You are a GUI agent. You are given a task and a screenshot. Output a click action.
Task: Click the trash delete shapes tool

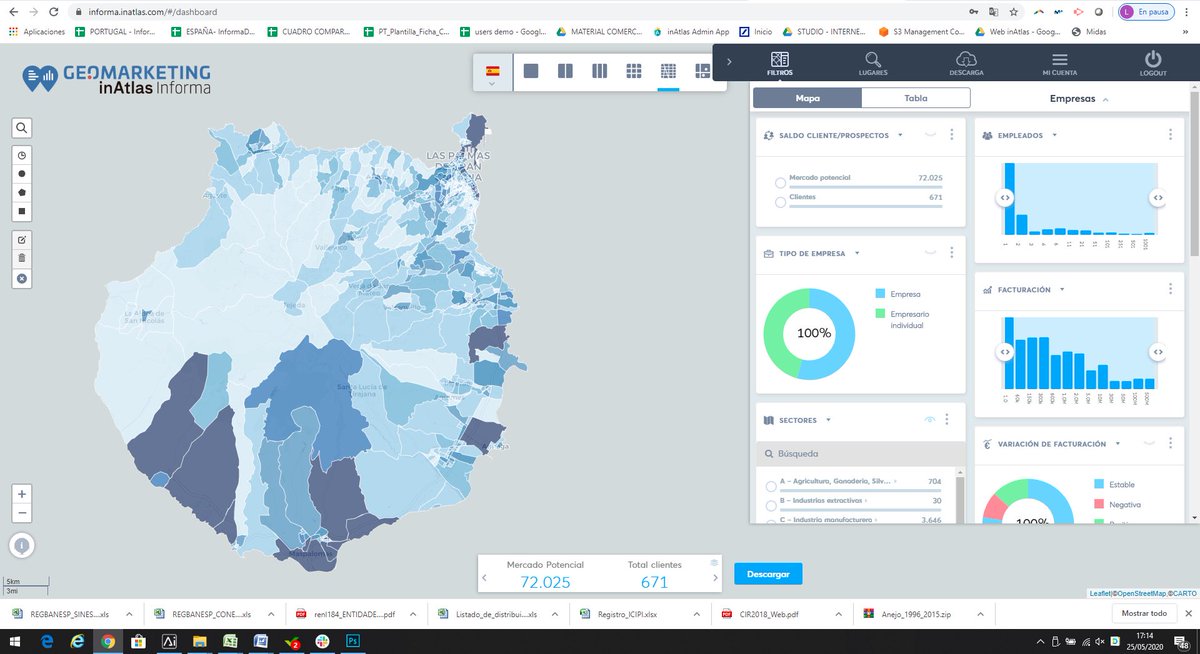(x=22, y=258)
